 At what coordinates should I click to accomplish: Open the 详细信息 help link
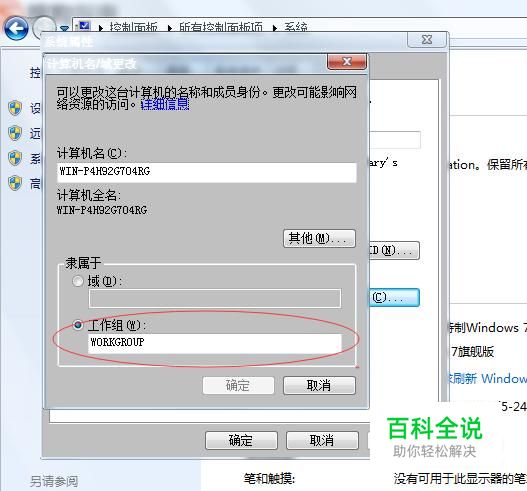pos(165,105)
